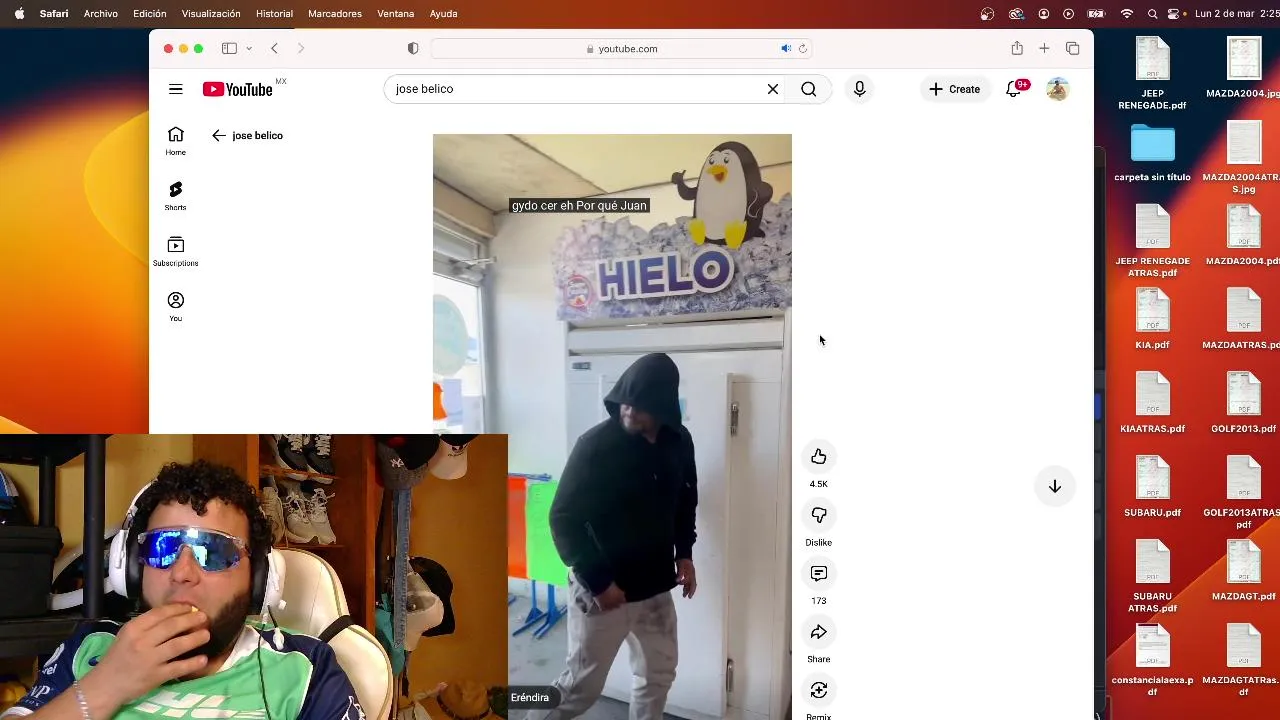Image resolution: width=1280 pixels, height=720 pixels.
Task: Select KIAATRAS.pdf on the desktop
Action: point(1152,403)
